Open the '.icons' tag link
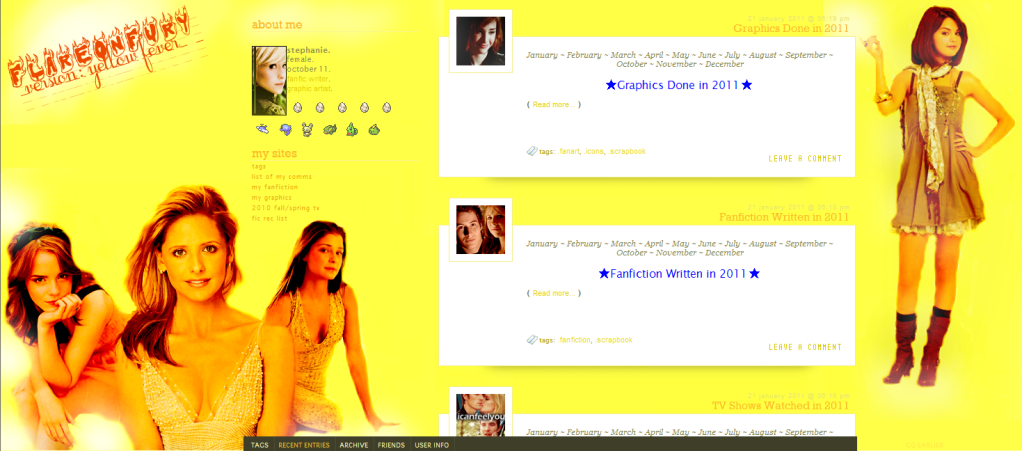Screen dimensions: 1022x451 click(594, 151)
